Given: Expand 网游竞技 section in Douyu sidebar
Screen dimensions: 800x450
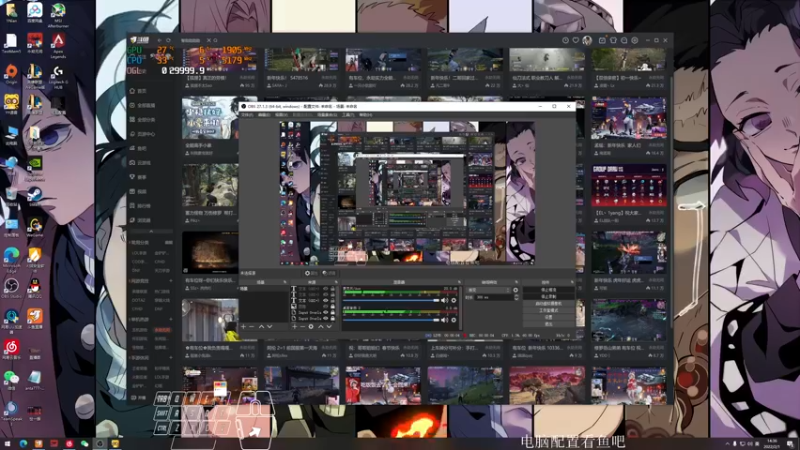Looking at the screenshot, I should click(x=171, y=281).
